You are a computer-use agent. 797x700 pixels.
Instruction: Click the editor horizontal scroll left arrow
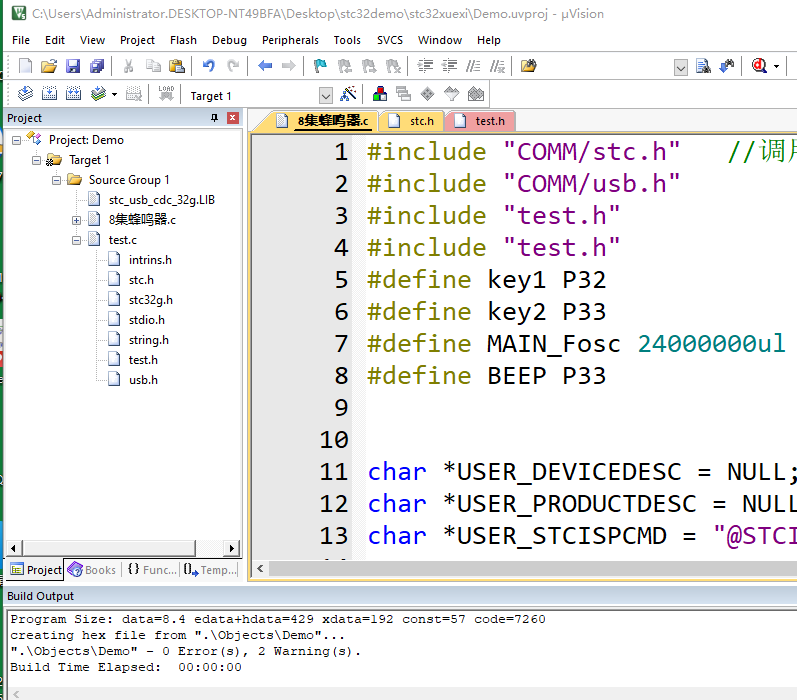(260, 568)
